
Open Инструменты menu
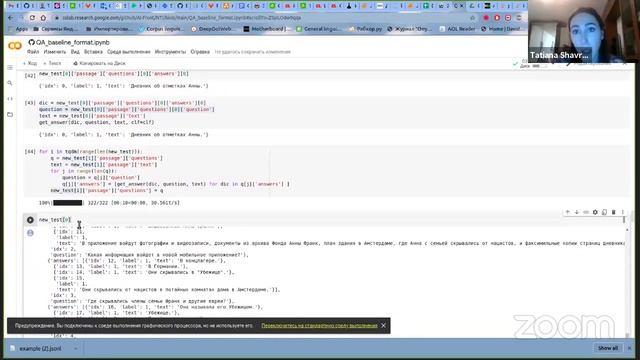tap(170, 52)
